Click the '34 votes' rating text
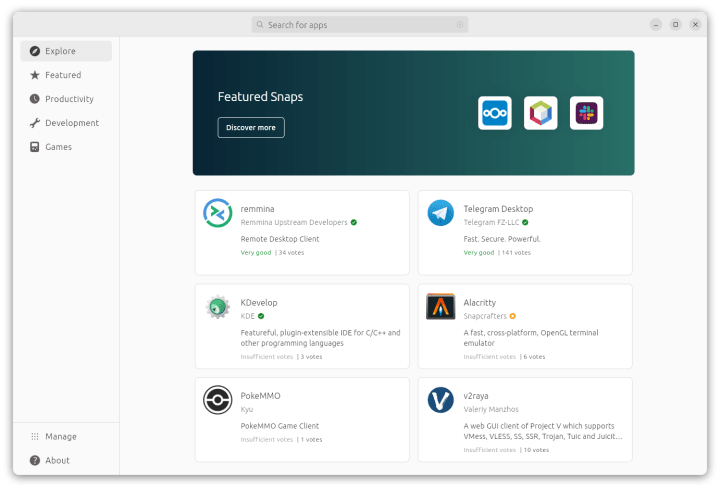Screen dimensions: 720x490 point(291,253)
